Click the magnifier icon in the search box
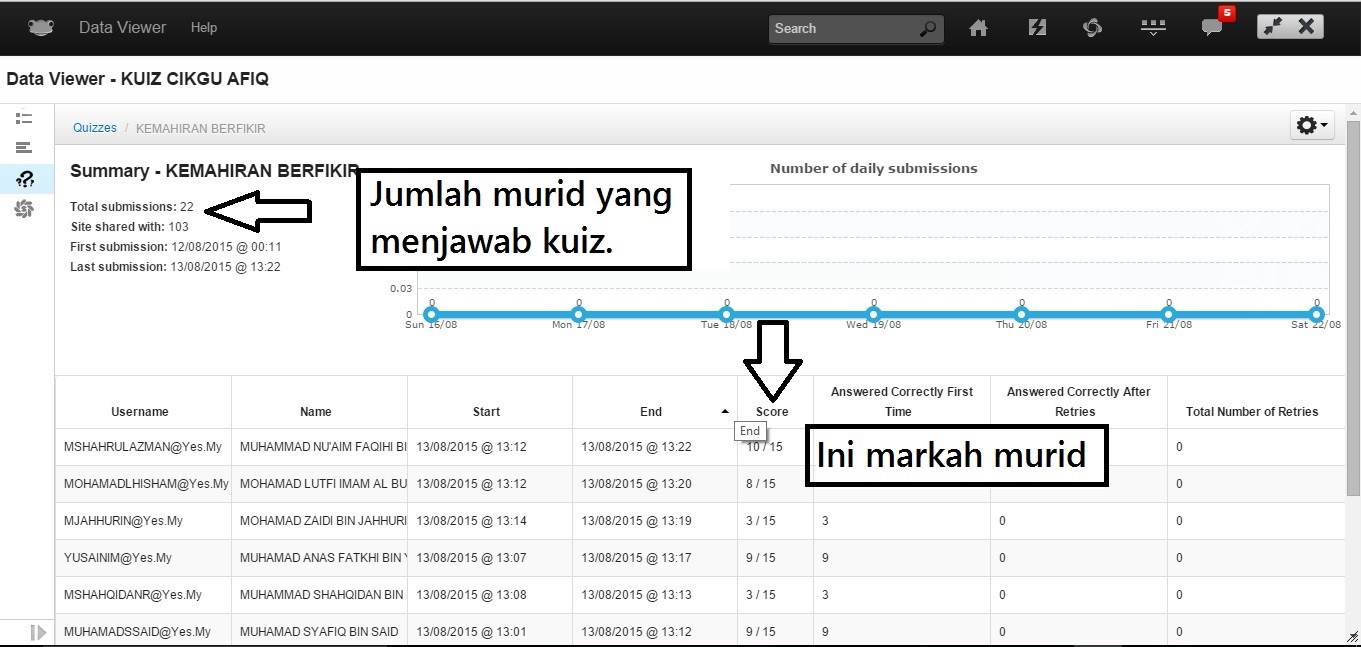 928,28
